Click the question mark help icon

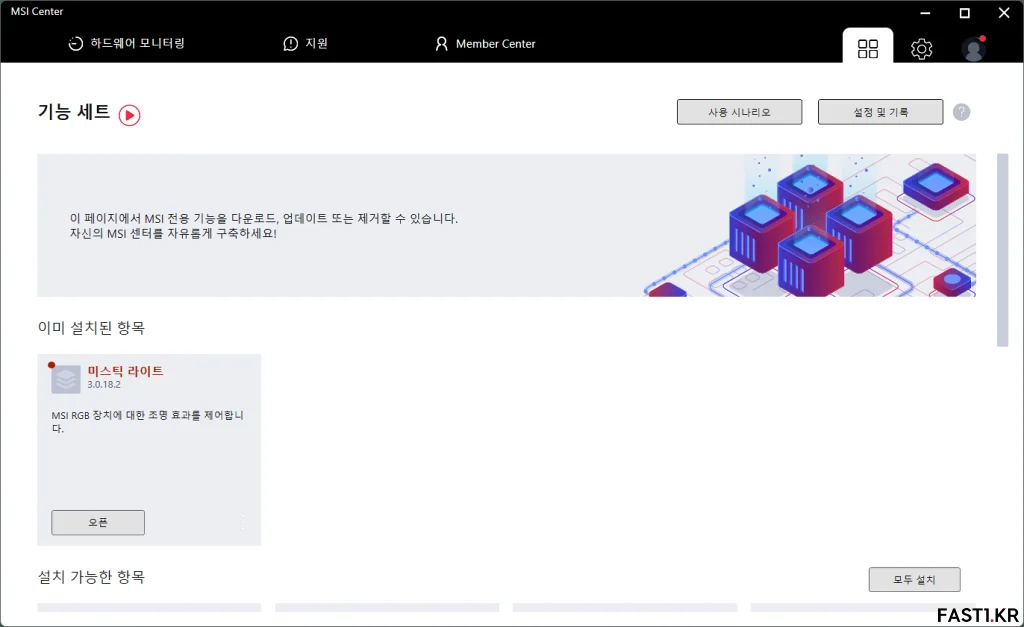[x=961, y=112]
